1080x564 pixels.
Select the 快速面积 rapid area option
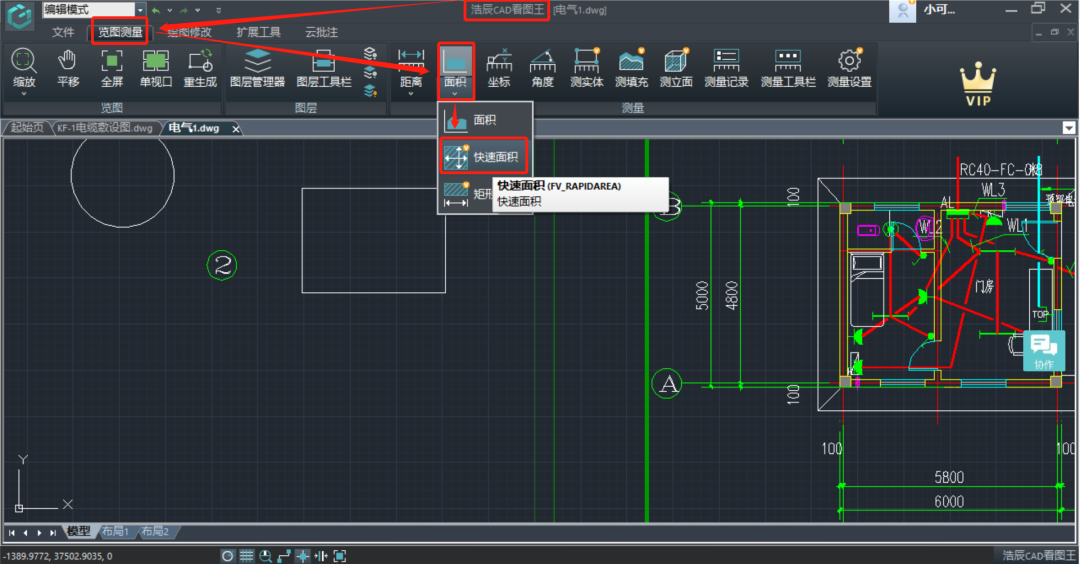click(484, 157)
